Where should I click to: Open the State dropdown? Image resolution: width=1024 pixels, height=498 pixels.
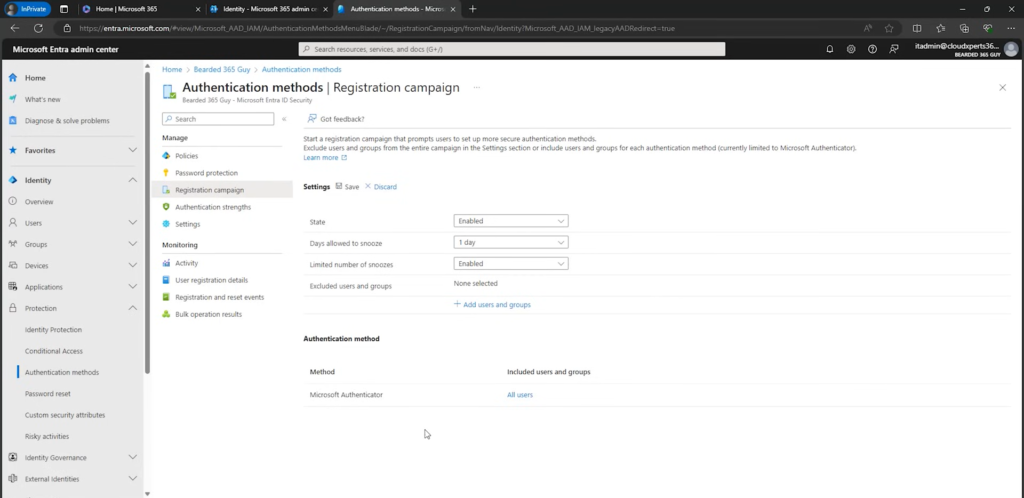tap(511, 221)
